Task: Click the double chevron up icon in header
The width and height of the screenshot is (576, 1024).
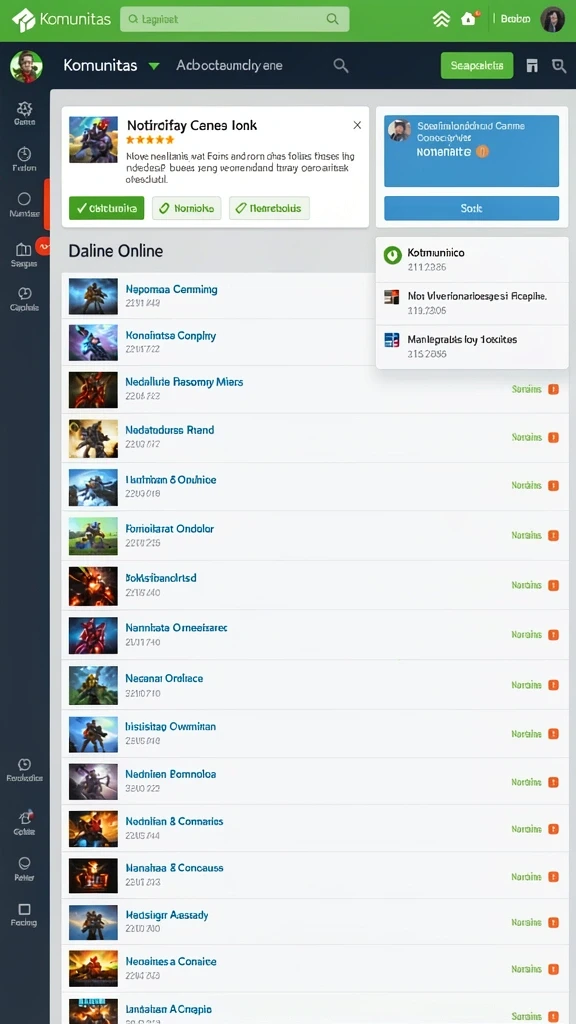Action: [x=441, y=19]
